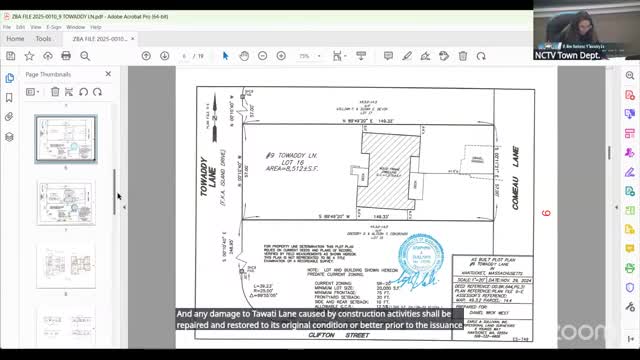The width and height of the screenshot is (640, 360).
Task: Add a sticky note comment
Action: pyautogui.click(x=388, y=56)
